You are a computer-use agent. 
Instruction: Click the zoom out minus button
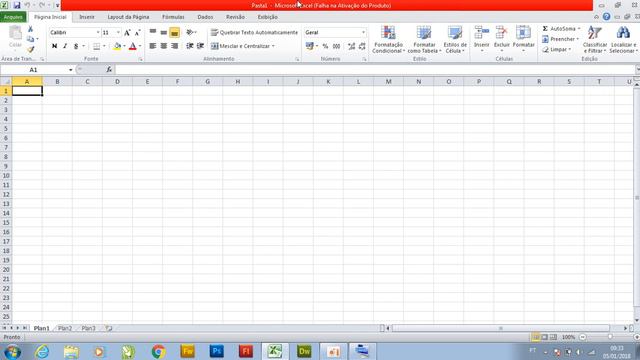[x=583, y=337]
